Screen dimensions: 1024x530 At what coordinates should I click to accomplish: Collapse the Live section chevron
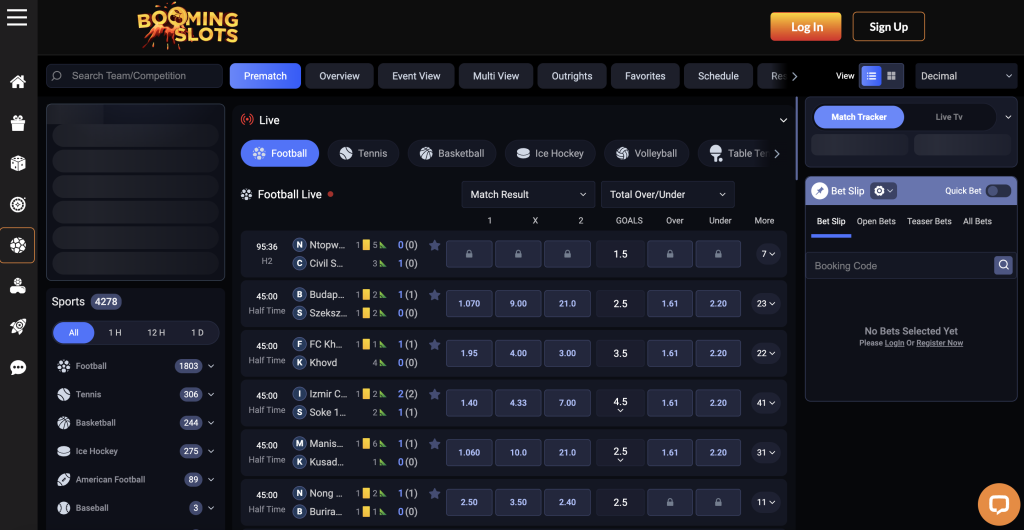pyautogui.click(x=784, y=120)
